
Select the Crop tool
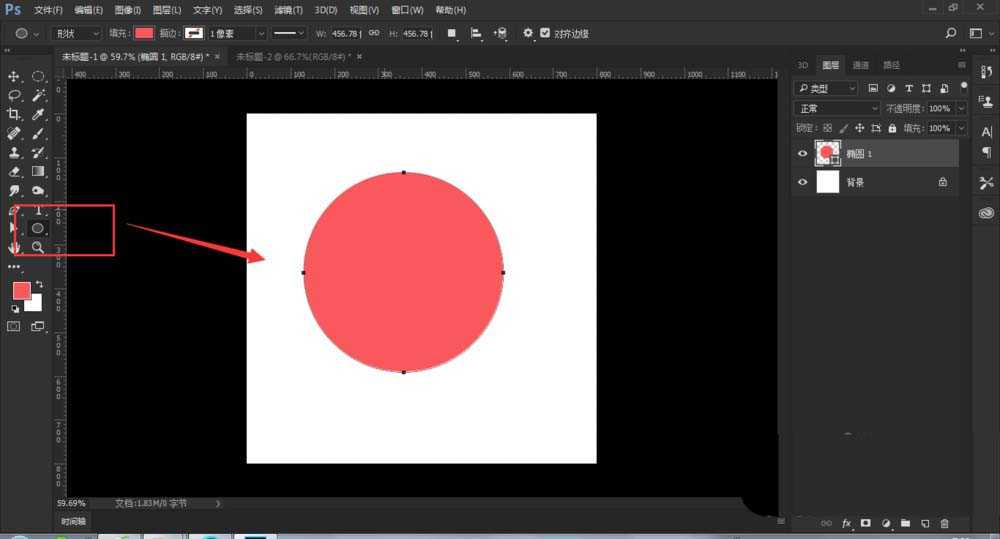click(14, 115)
